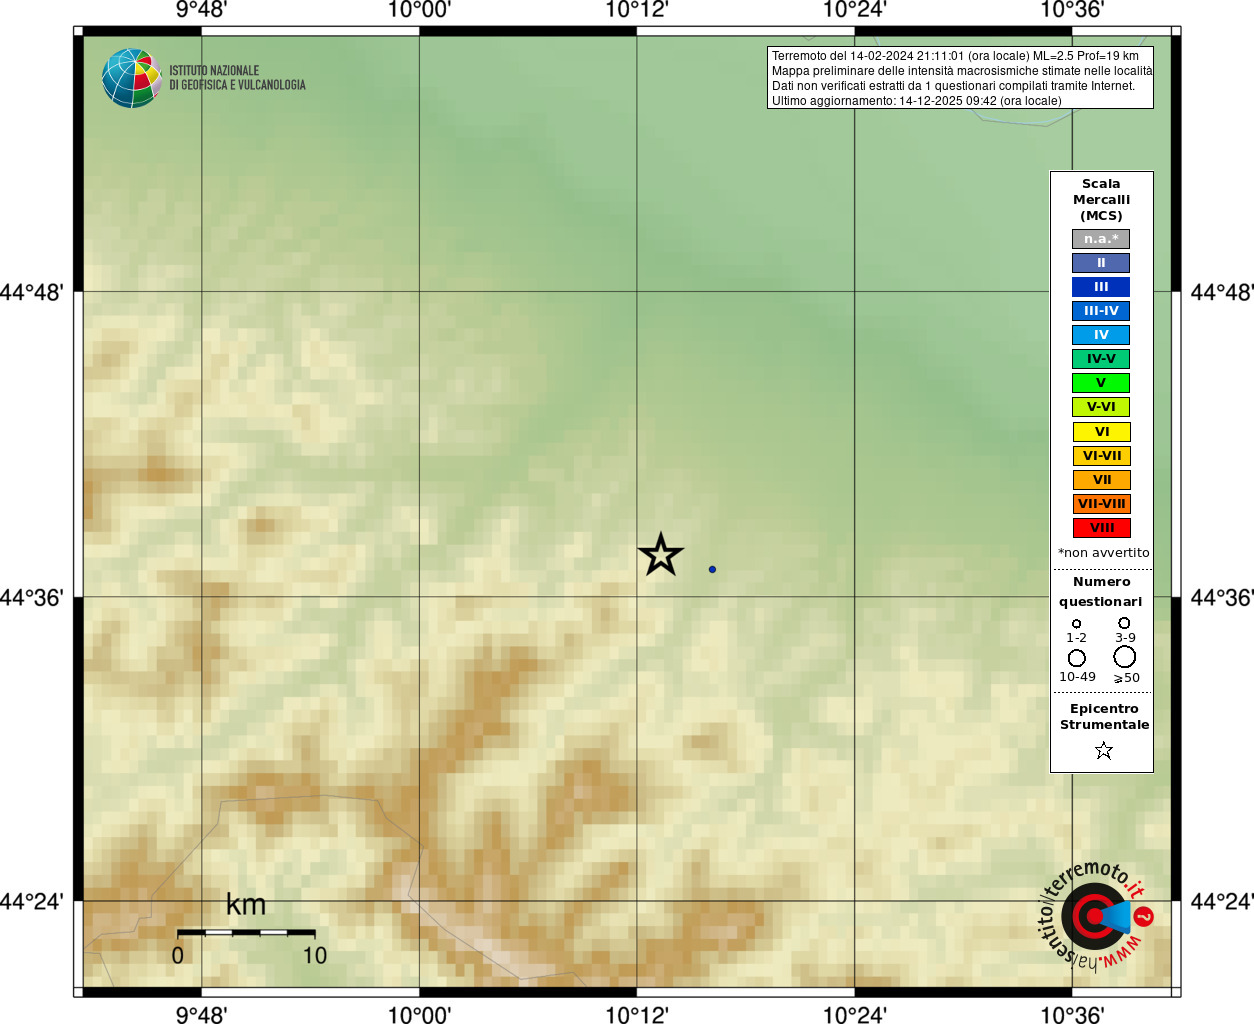Click the IV-V green legend swatch
The width and height of the screenshot is (1254, 1024).
1101,359
